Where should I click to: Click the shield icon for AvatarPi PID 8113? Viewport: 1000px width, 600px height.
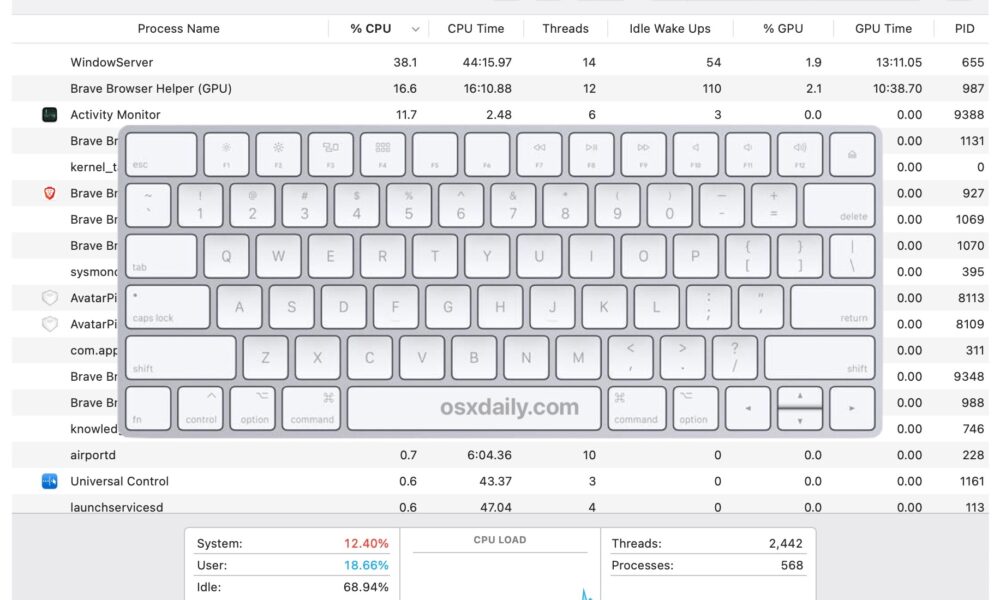(50, 298)
